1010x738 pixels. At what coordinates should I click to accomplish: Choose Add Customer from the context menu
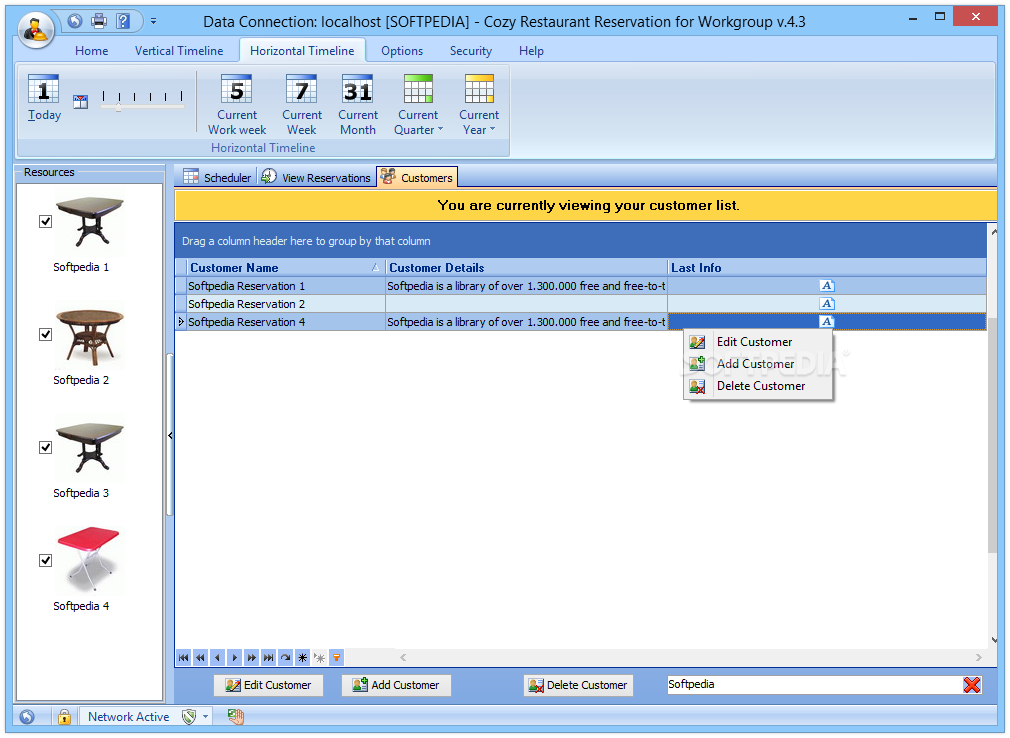pos(758,364)
